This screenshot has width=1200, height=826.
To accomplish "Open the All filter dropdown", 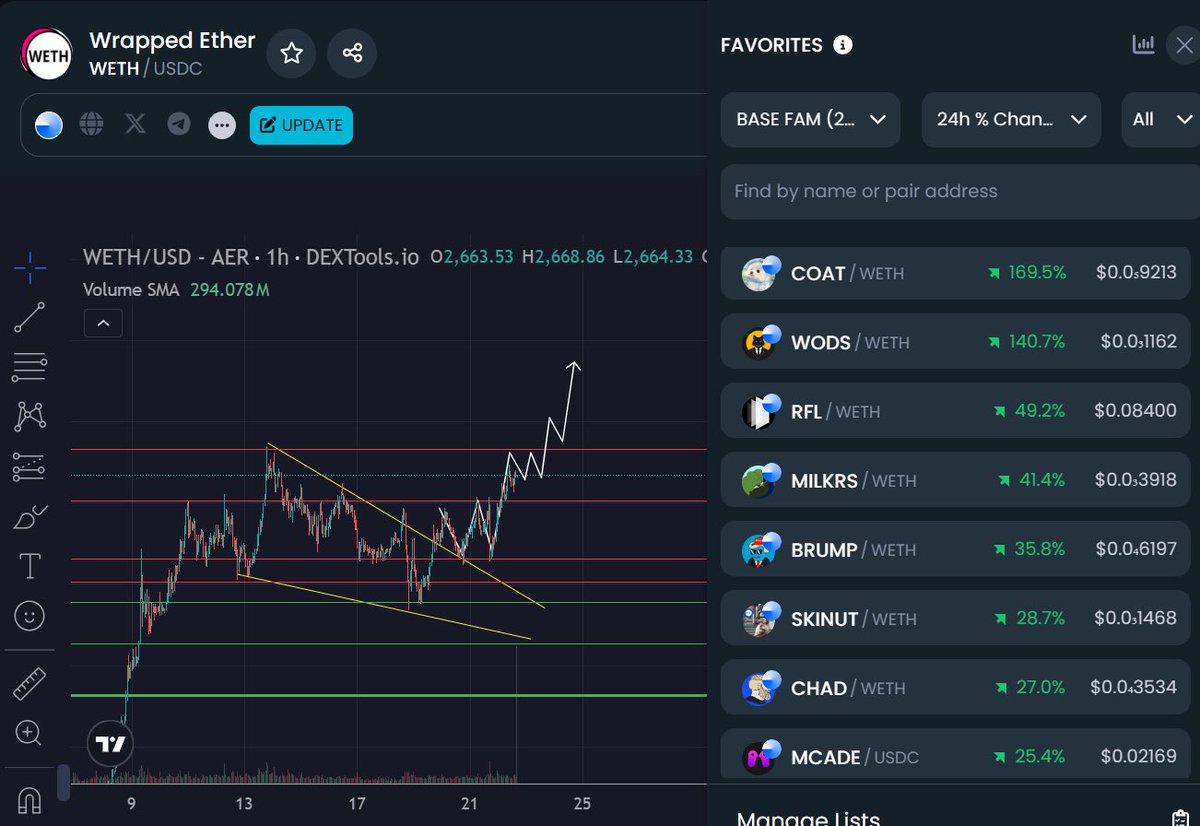I will [x=1161, y=120].
